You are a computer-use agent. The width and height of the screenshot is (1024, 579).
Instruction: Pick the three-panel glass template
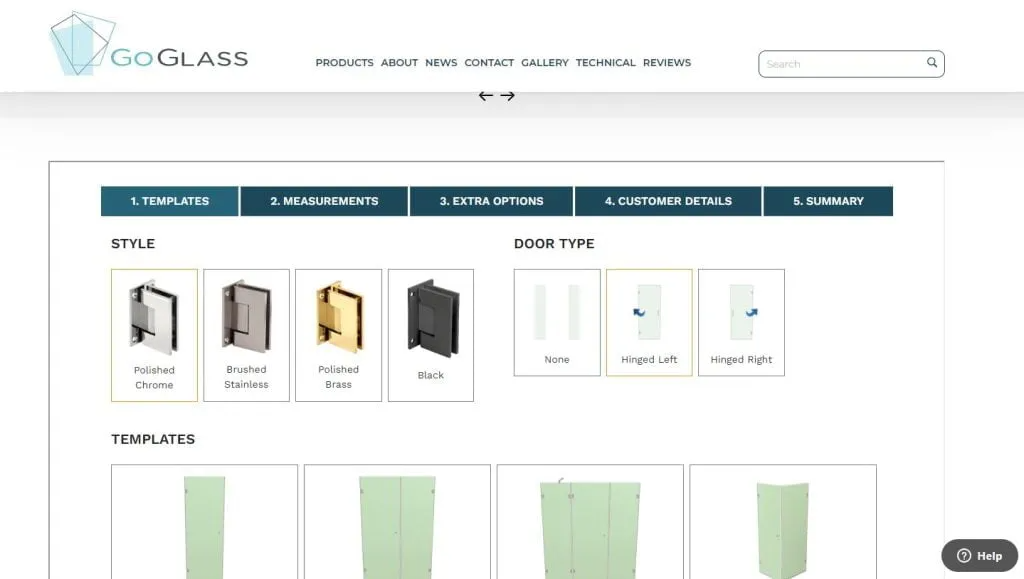pos(590,522)
